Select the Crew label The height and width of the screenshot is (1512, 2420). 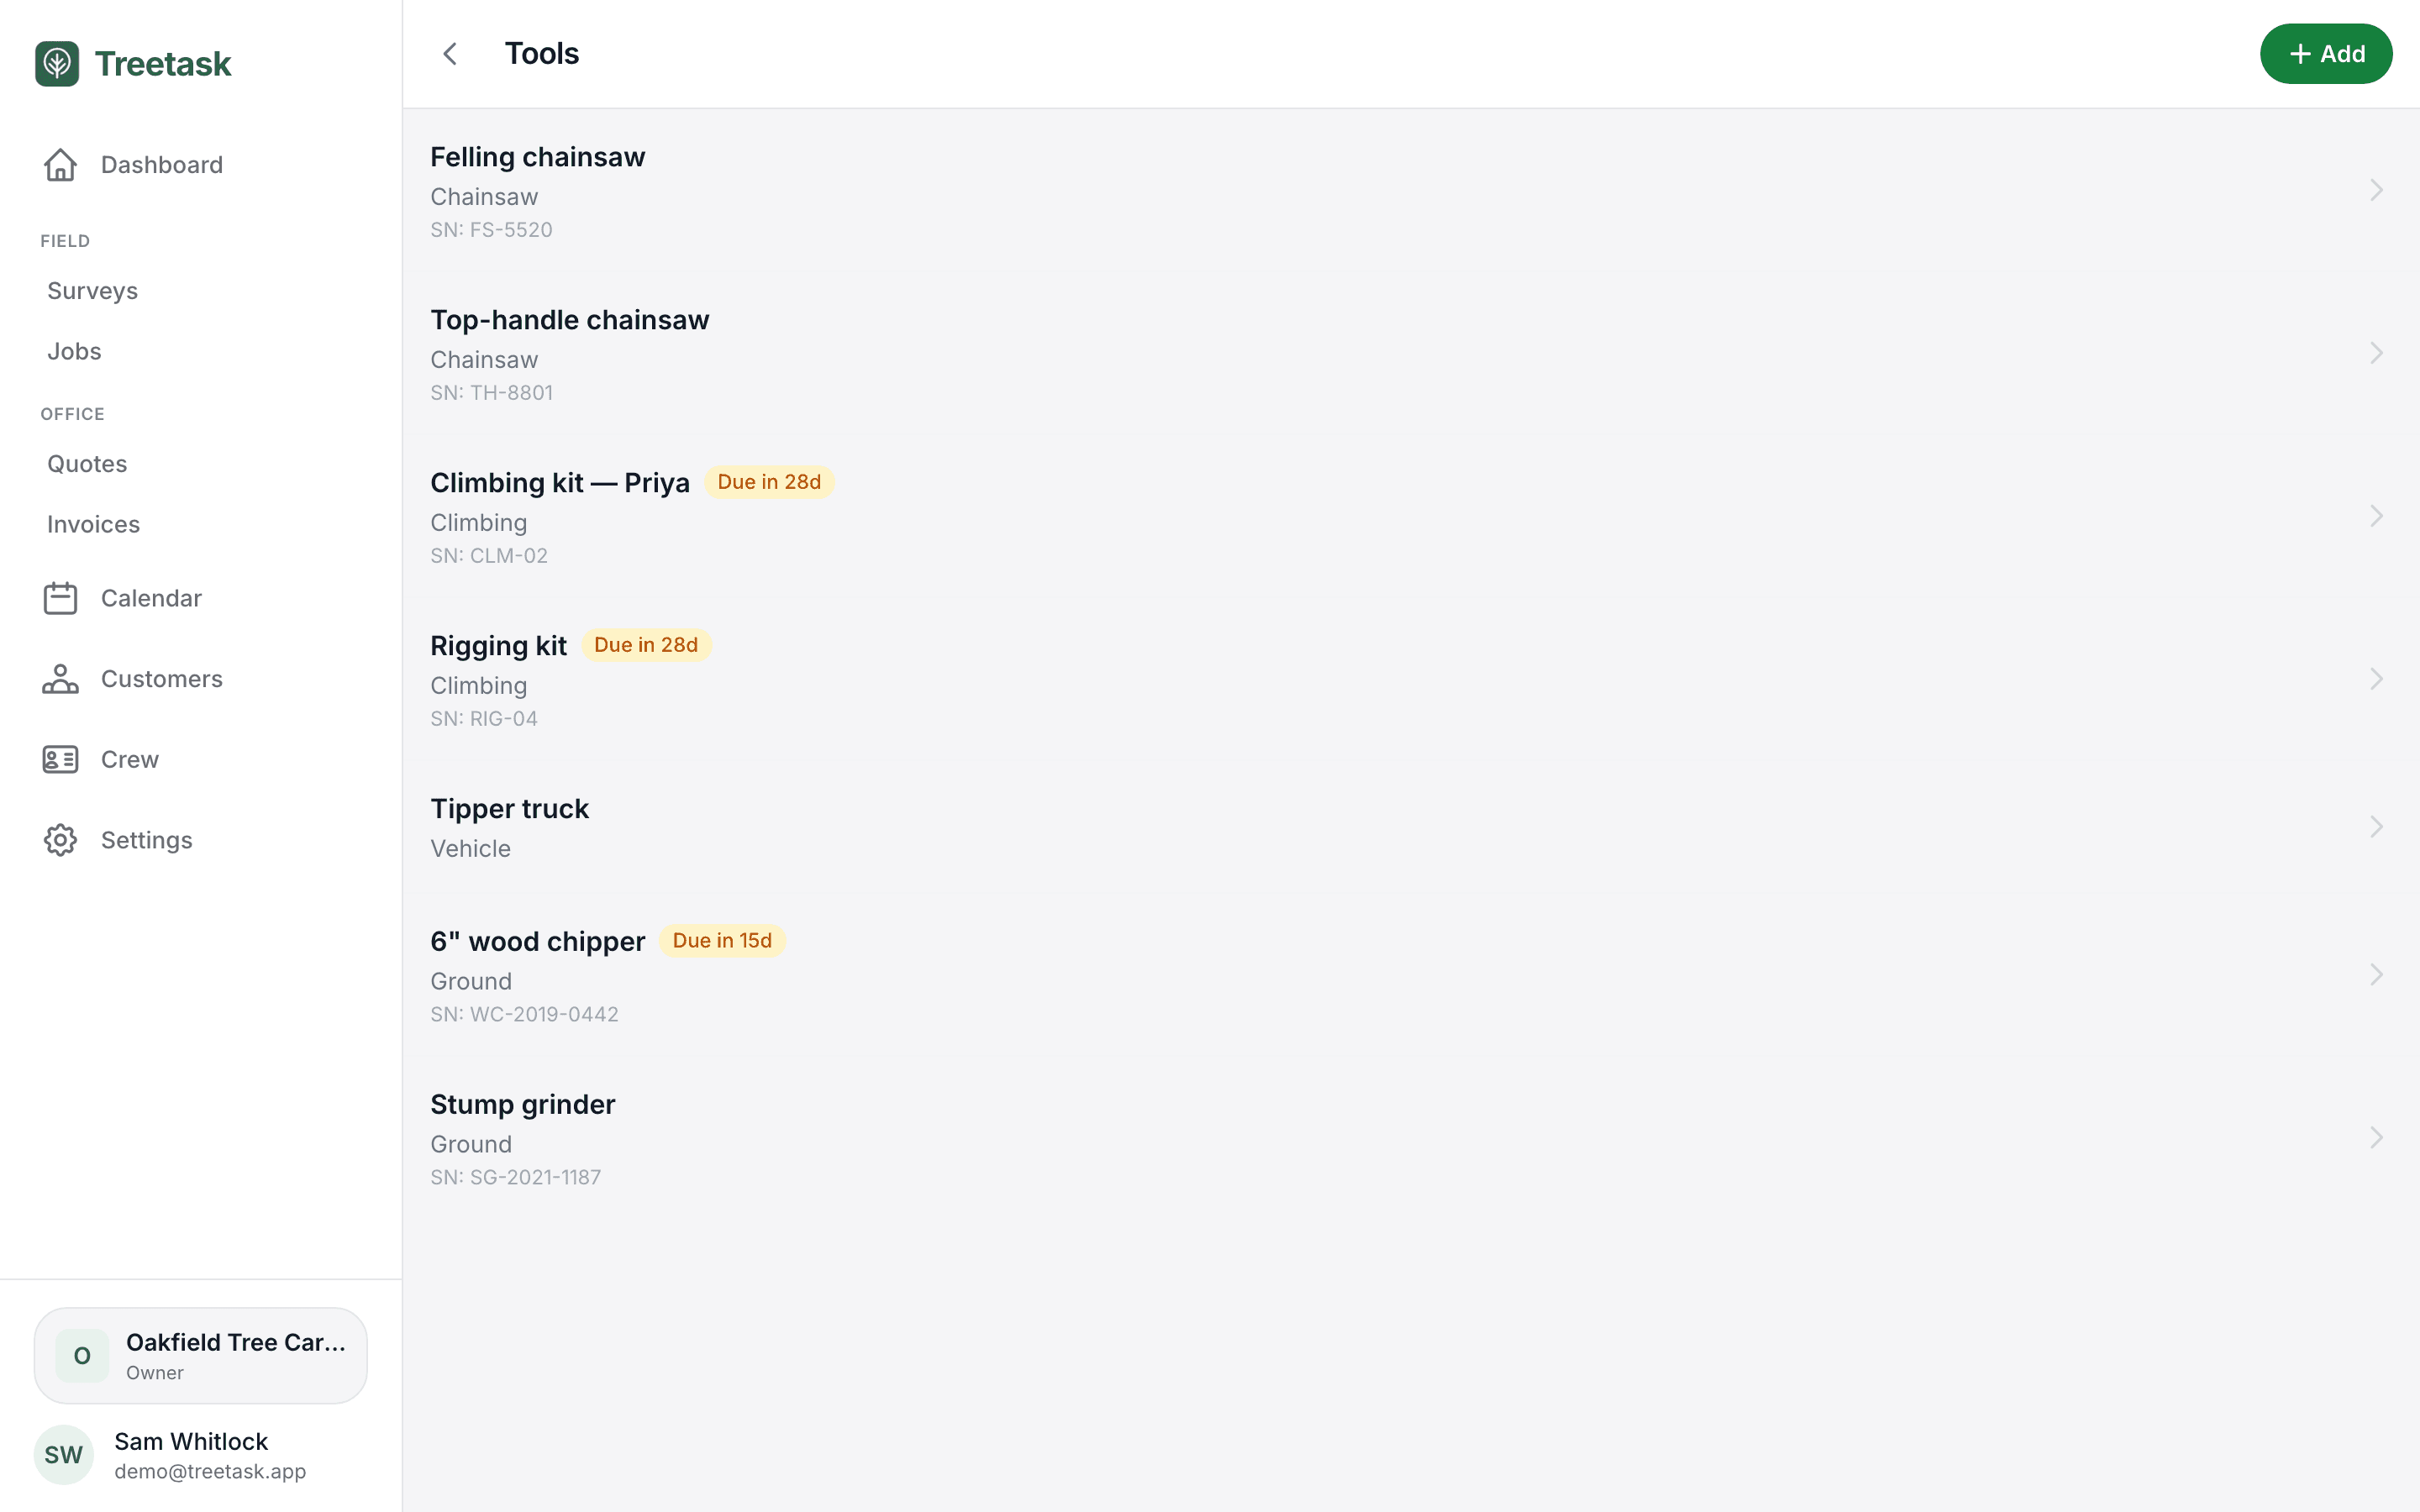[130, 760]
